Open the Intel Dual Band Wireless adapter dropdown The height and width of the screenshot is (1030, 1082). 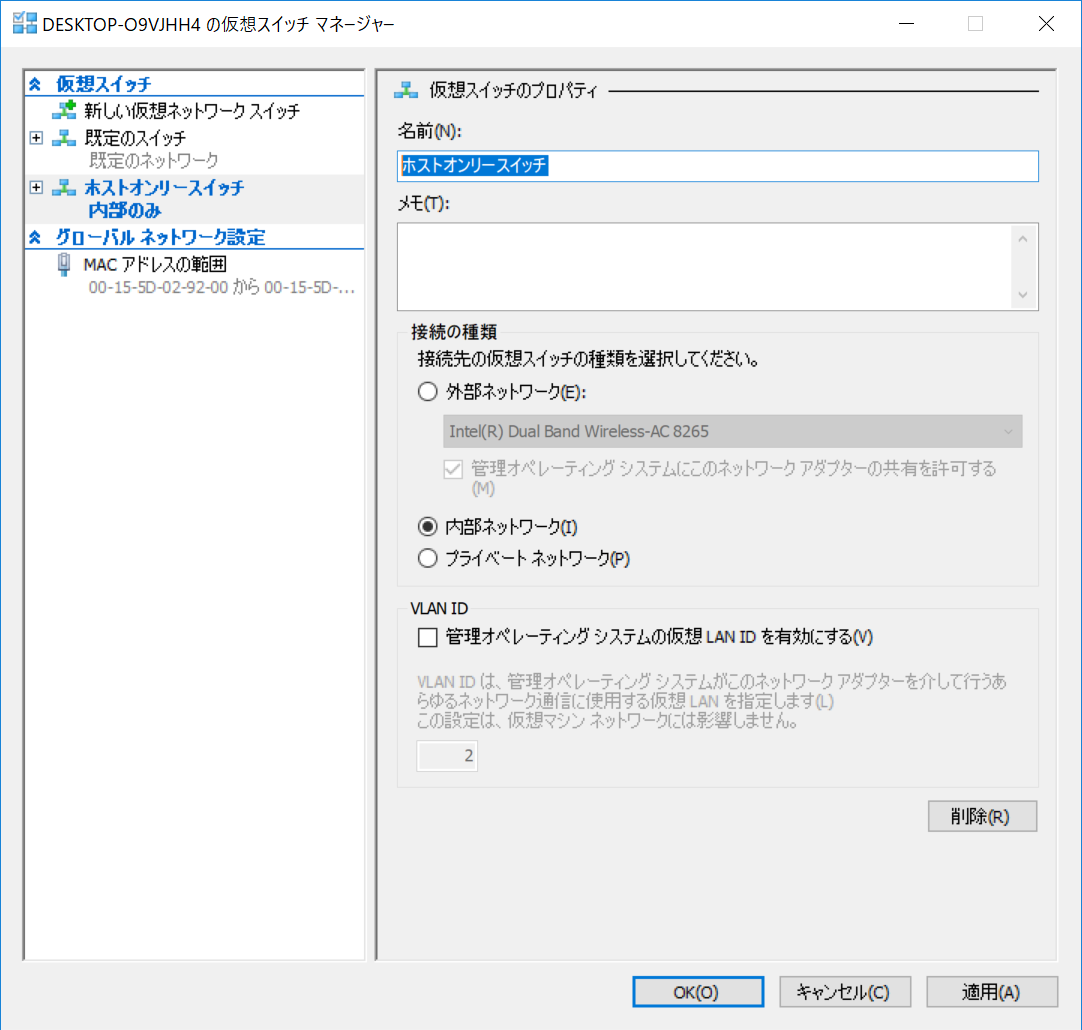tap(732, 431)
